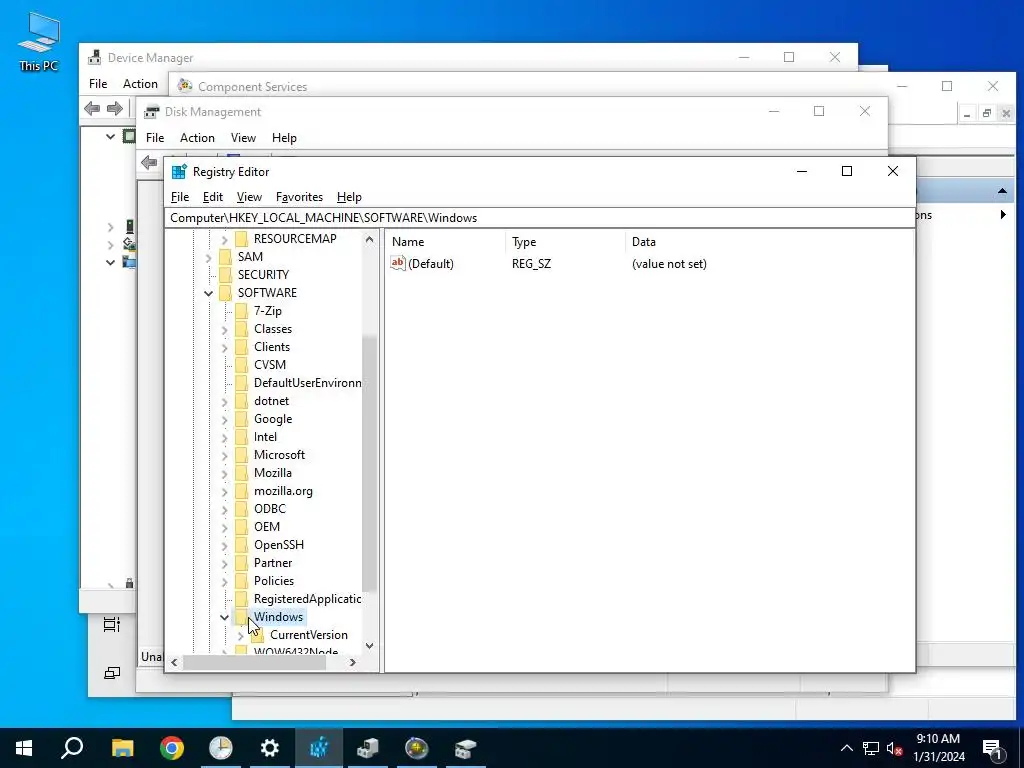Select the WOW6432Node key
This screenshot has width=1024, height=768.
296,651
